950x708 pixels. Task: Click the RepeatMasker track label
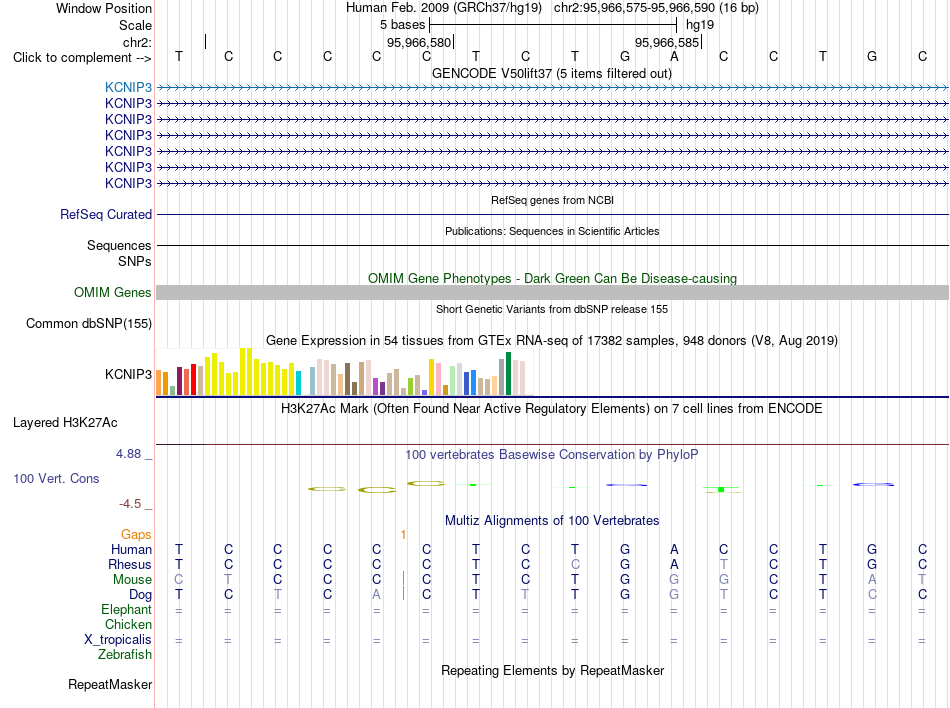(x=110, y=684)
